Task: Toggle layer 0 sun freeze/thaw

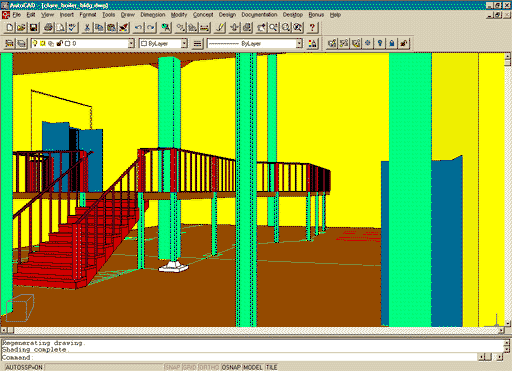Action: (43, 43)
